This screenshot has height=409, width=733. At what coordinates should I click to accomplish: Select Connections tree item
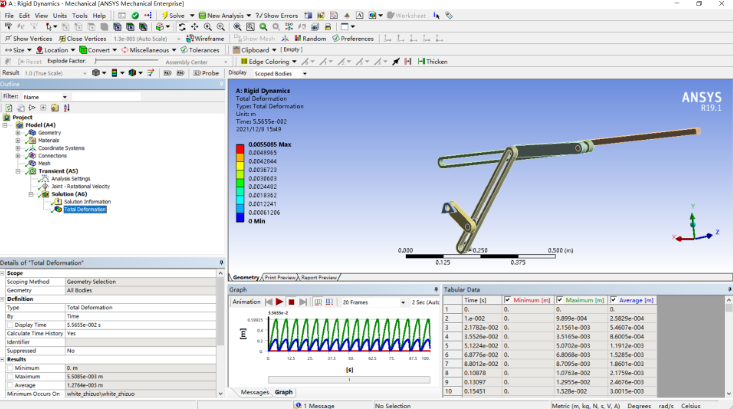click(x=52, y=156)
